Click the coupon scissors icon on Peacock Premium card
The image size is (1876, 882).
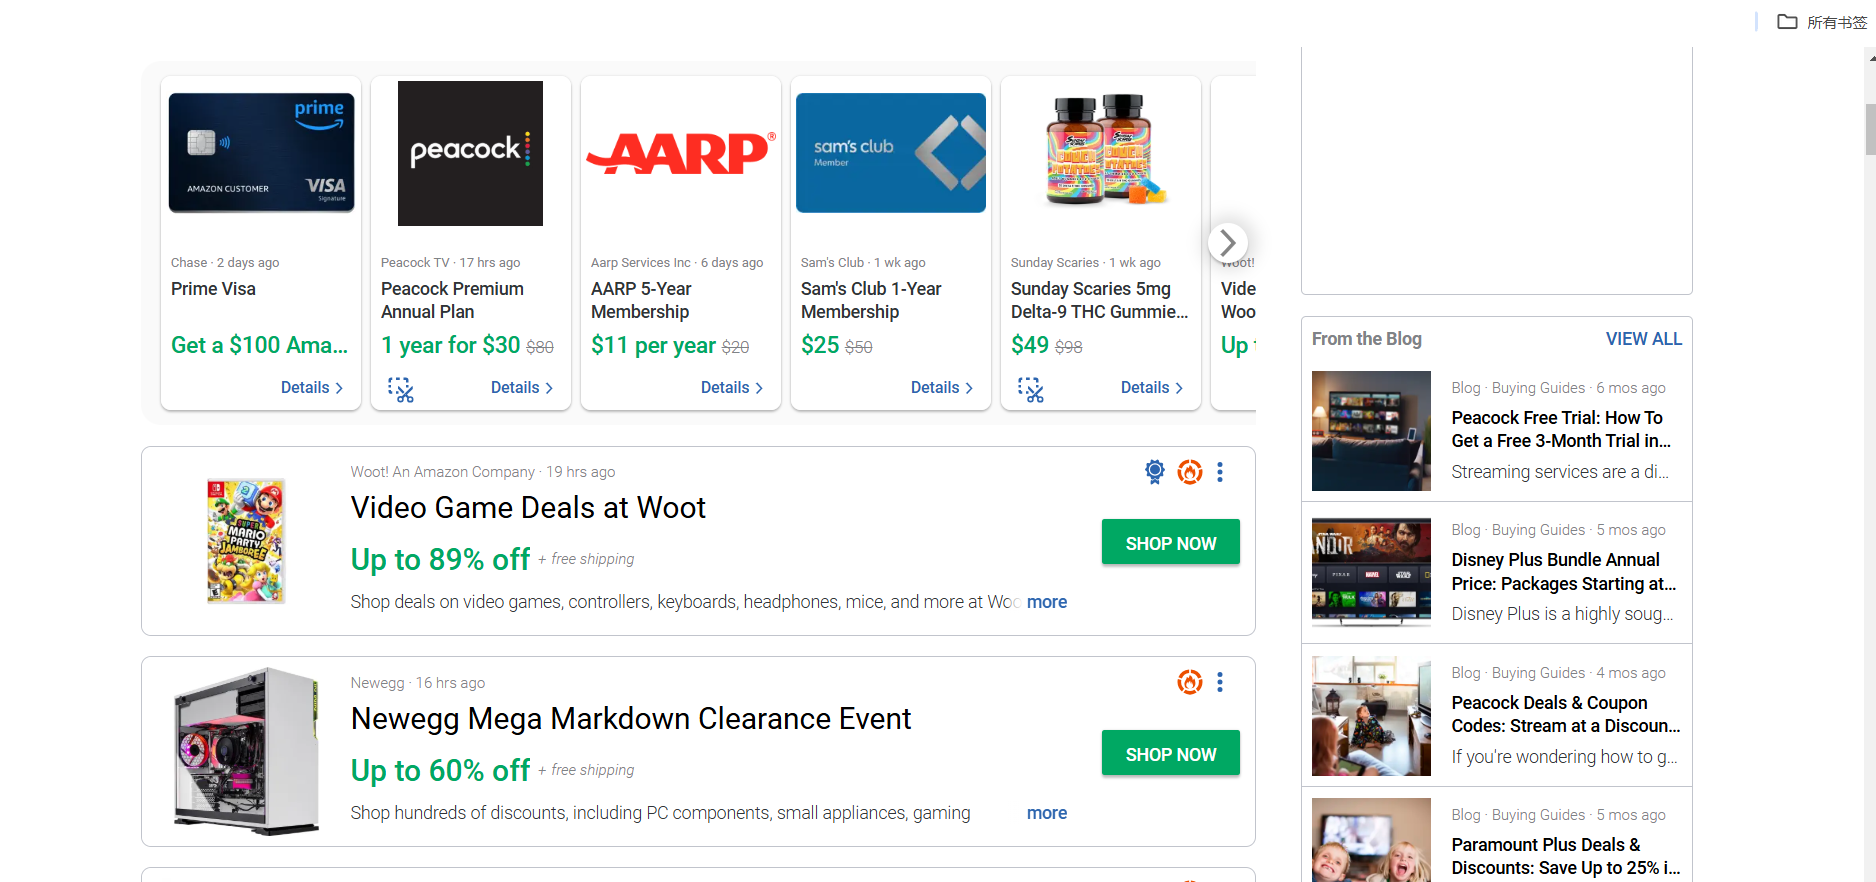click(x=401, y=389)
